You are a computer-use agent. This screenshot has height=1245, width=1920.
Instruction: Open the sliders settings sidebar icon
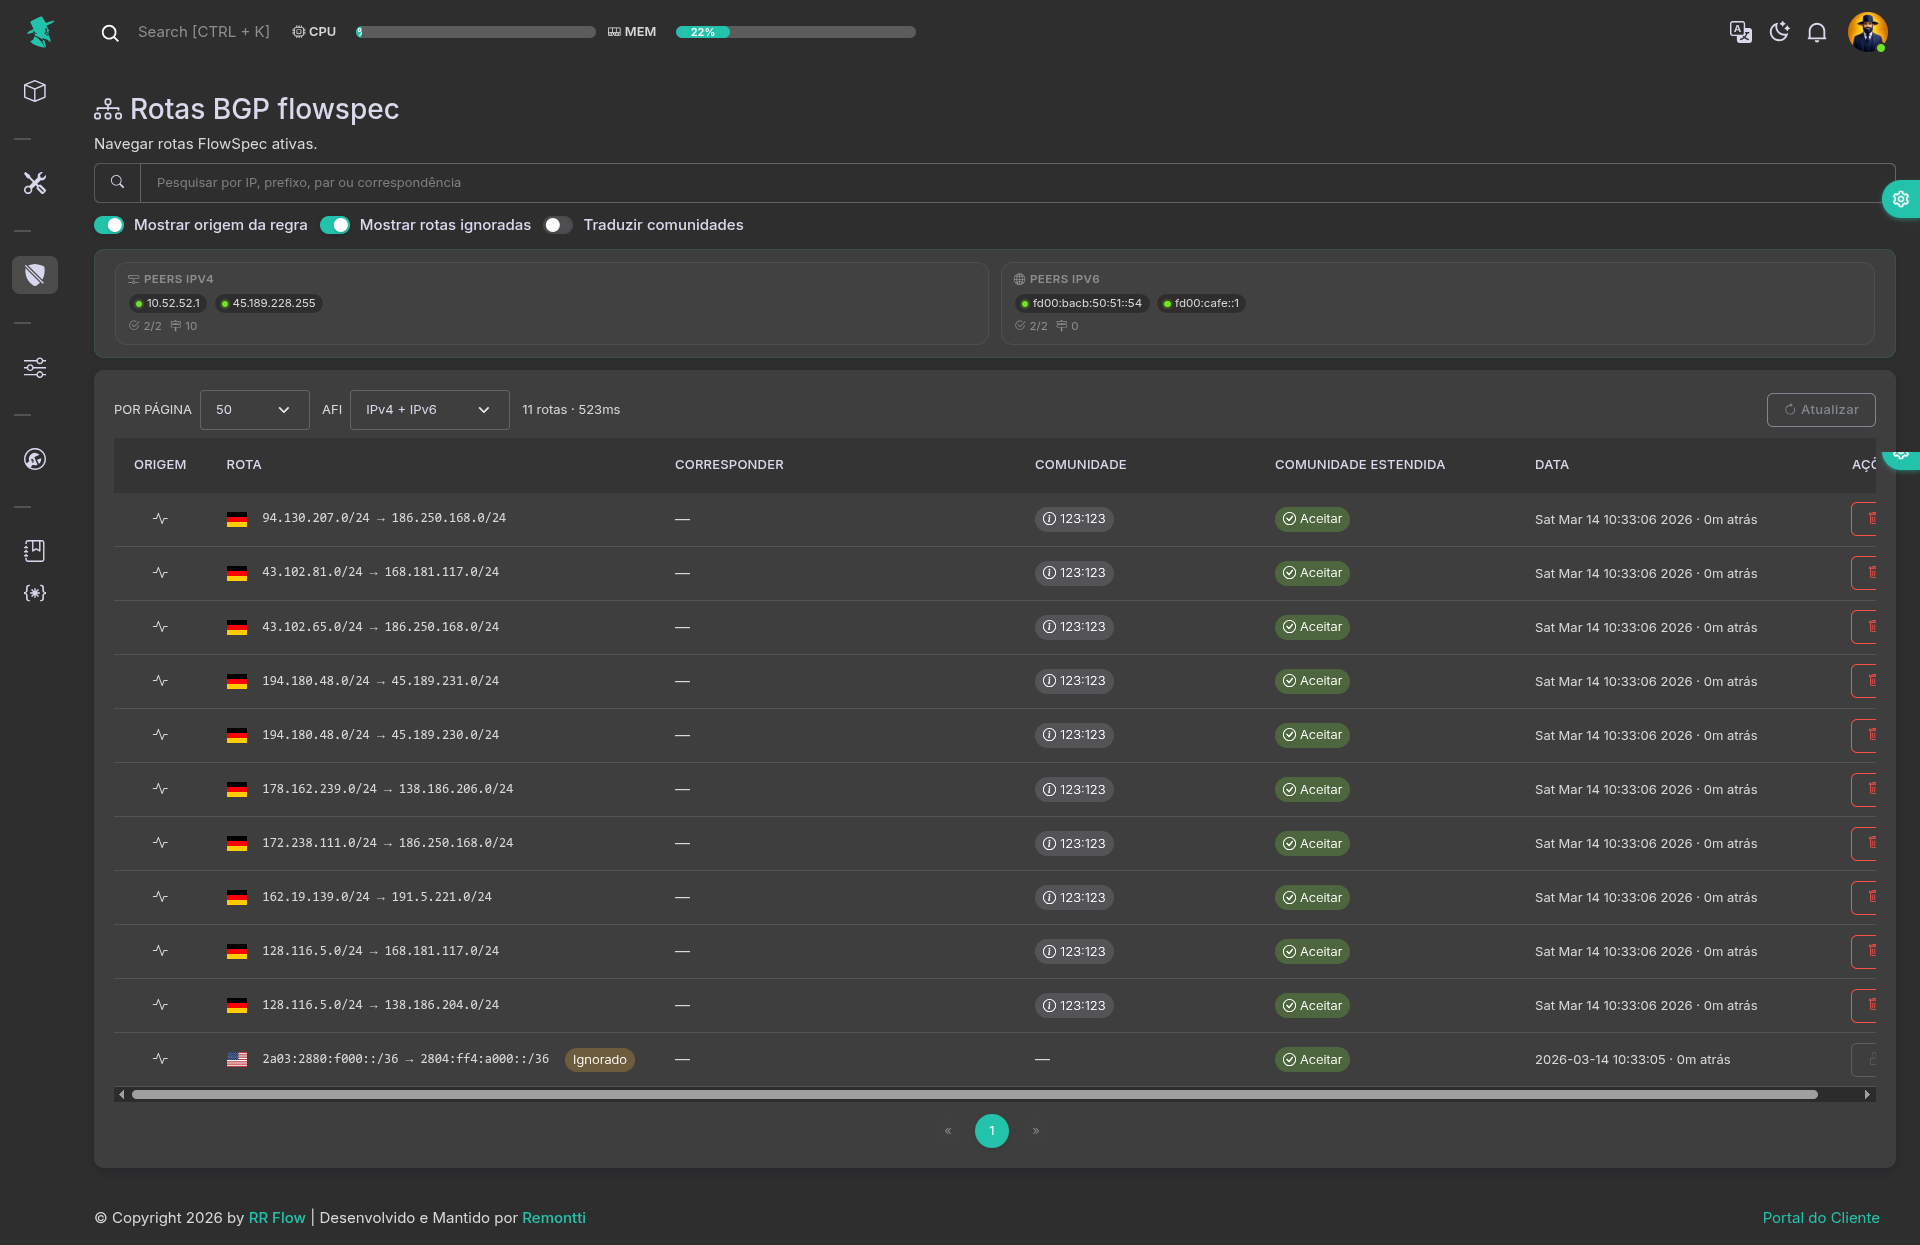click(x=35, y=367)
